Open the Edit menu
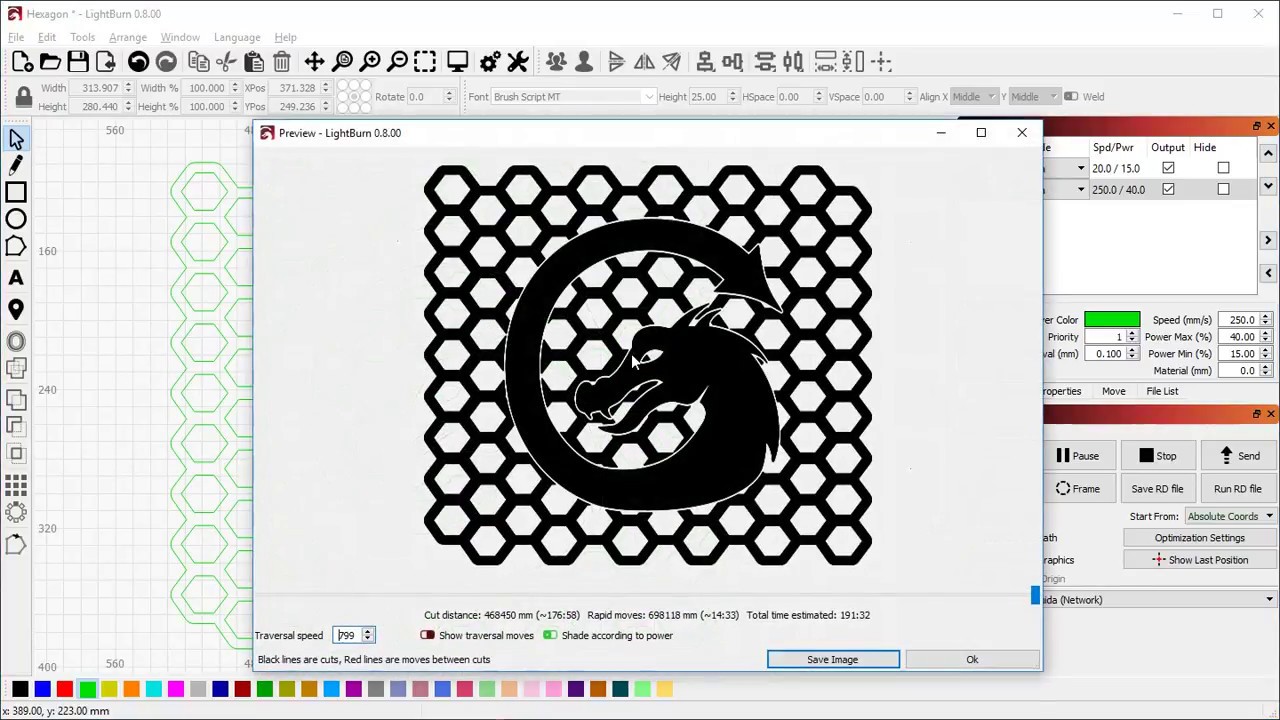The width and height of the screenshot is (1280, 720). pyautogui.click(x=47, y=37)
